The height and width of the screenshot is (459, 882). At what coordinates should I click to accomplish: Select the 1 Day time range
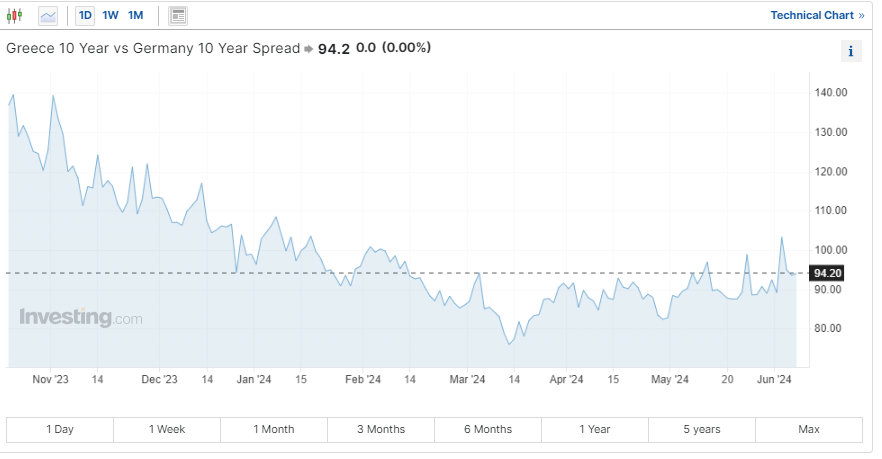pos(60,429)
